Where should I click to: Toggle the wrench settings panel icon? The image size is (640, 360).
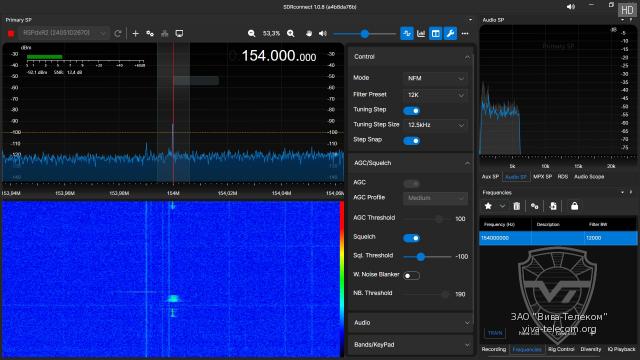coord(450,33)
